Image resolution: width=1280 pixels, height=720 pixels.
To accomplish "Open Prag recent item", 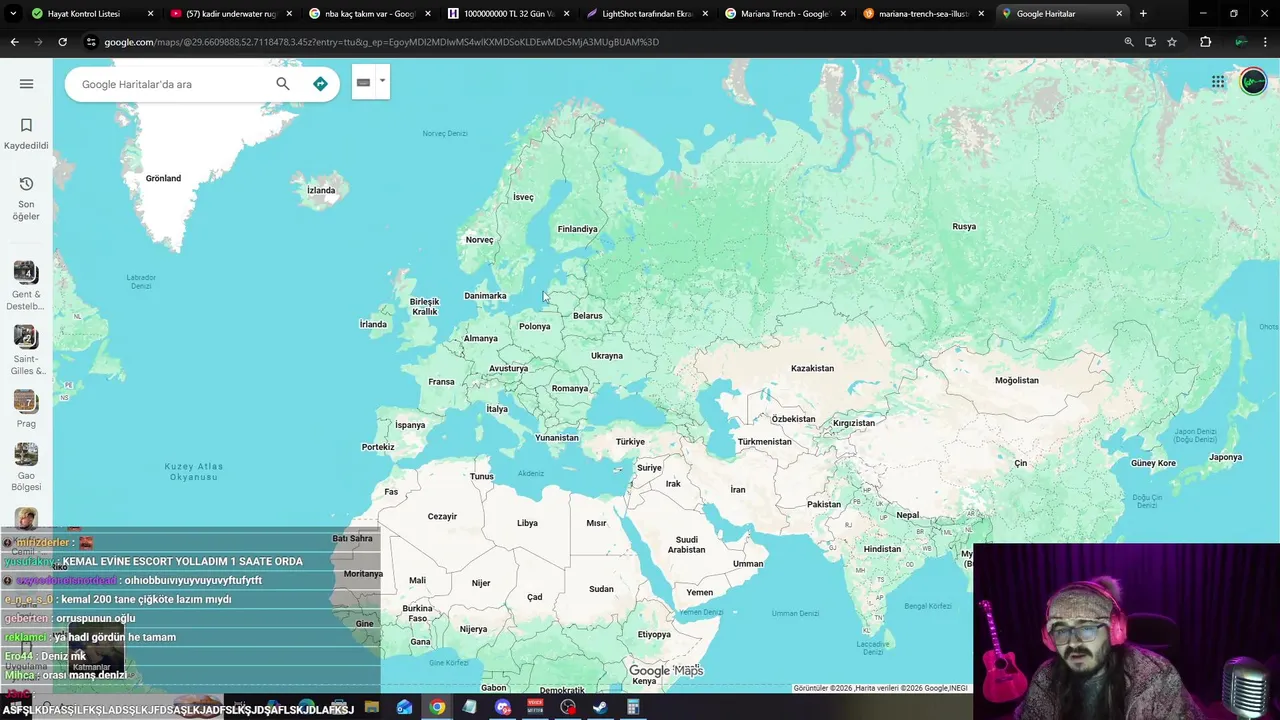I will pos(26,409).
